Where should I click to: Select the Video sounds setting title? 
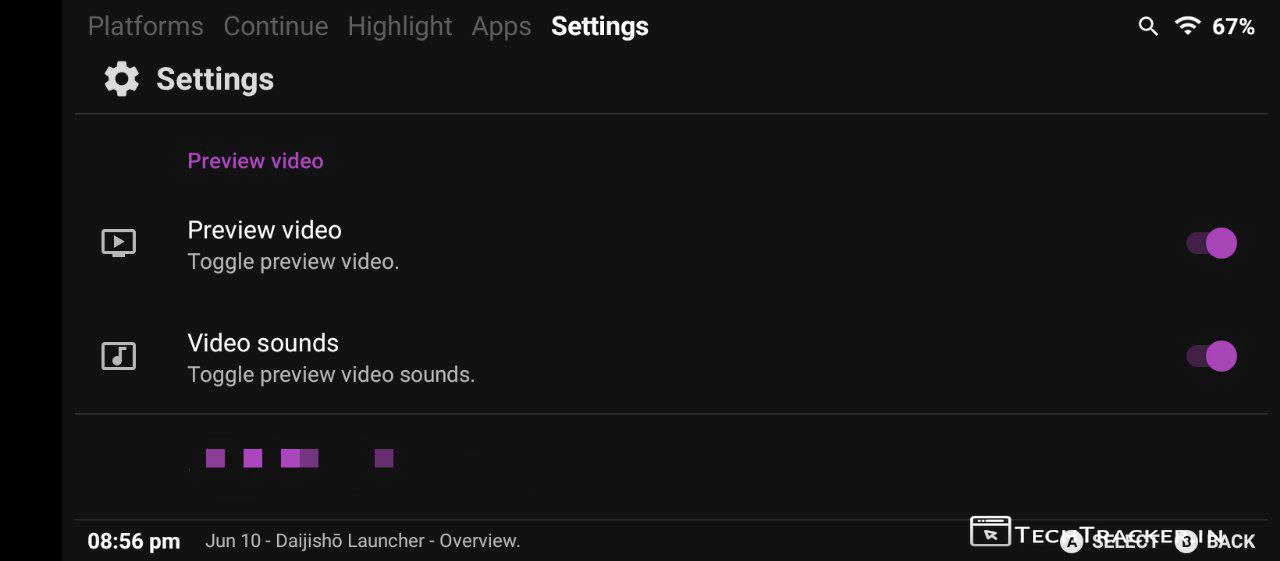(263, 343)
